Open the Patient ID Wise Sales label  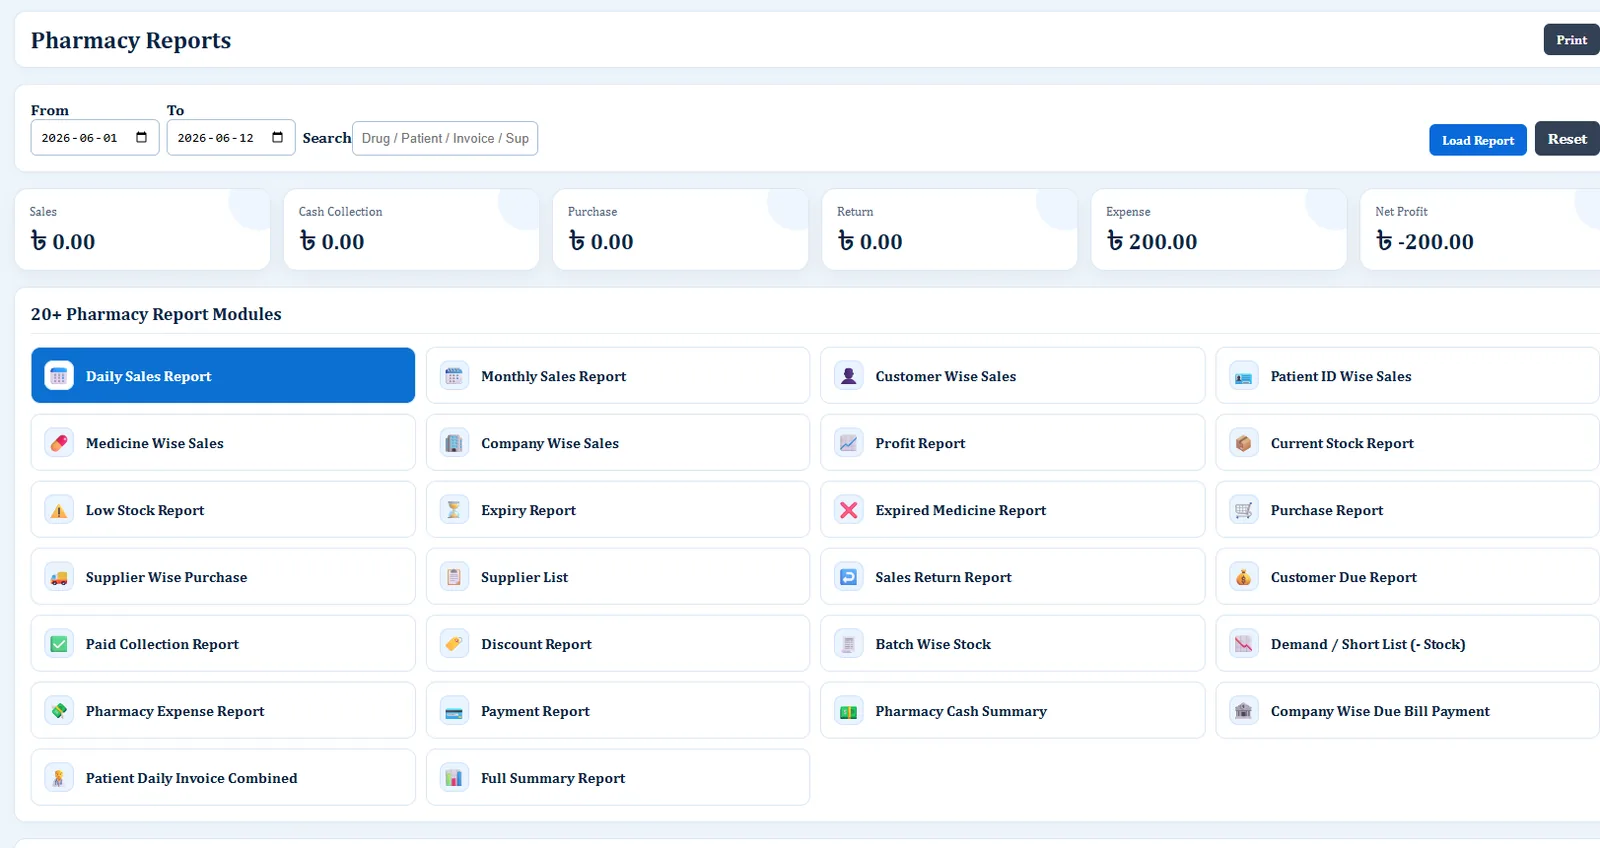1341,376
